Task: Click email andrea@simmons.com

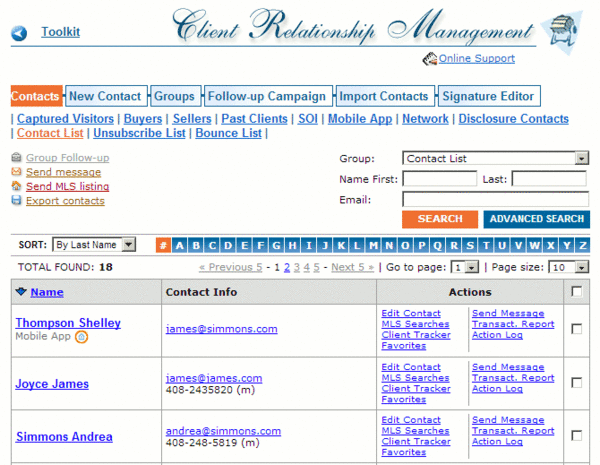Action: [x=223, y=431]
